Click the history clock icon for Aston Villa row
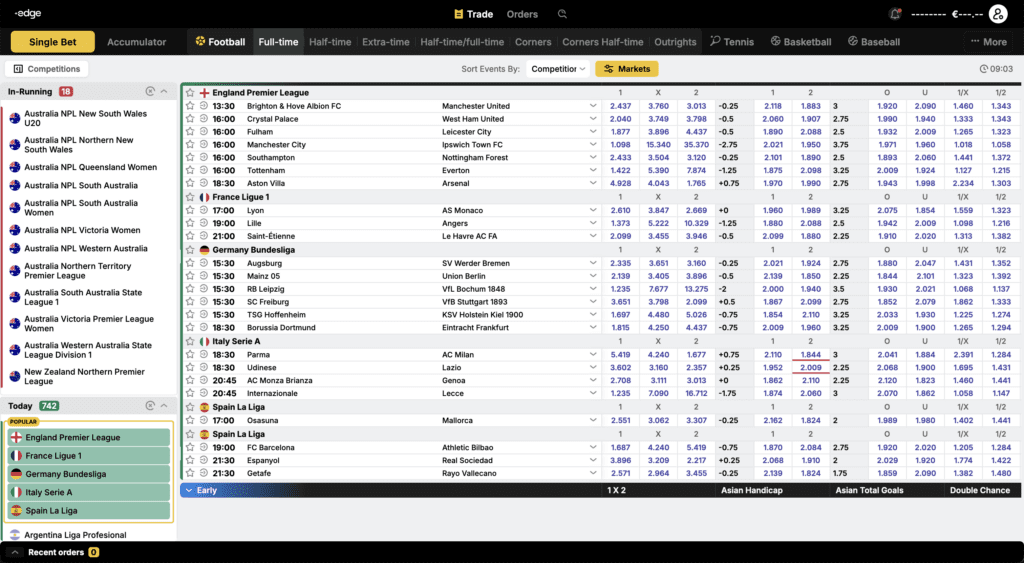The width and height of the screenshot is (1024, 563). [204, 184]
